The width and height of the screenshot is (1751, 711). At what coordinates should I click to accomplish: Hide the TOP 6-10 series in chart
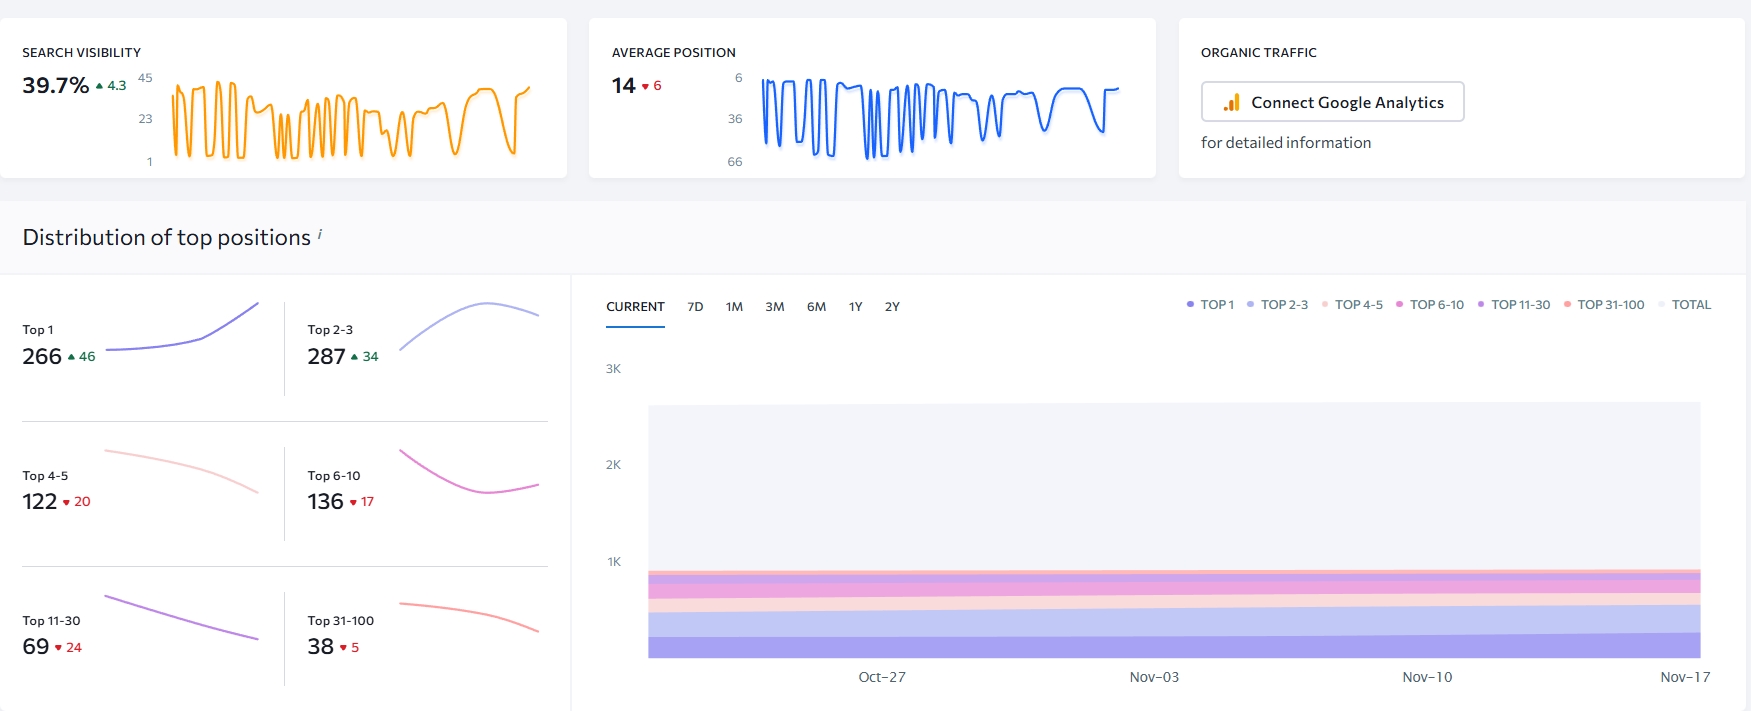(1429, 305)
